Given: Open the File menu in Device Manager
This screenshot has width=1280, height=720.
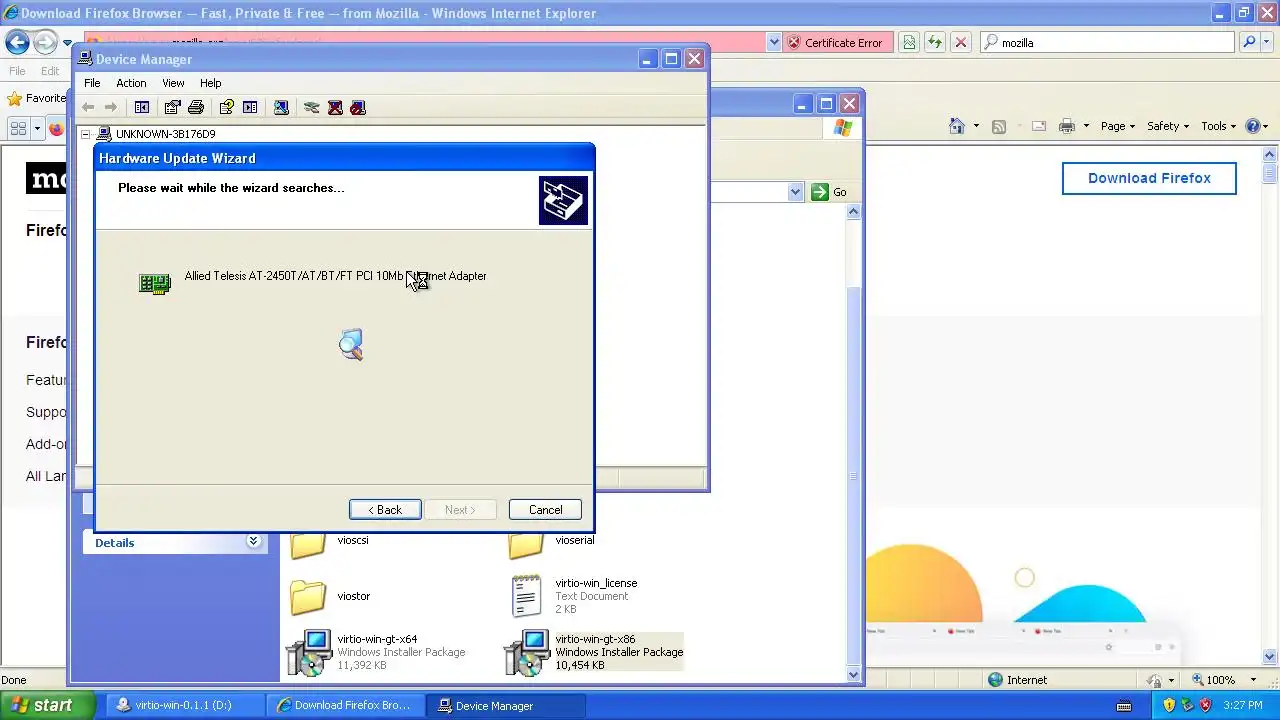Looking at the screenshot, I should 92,83.
